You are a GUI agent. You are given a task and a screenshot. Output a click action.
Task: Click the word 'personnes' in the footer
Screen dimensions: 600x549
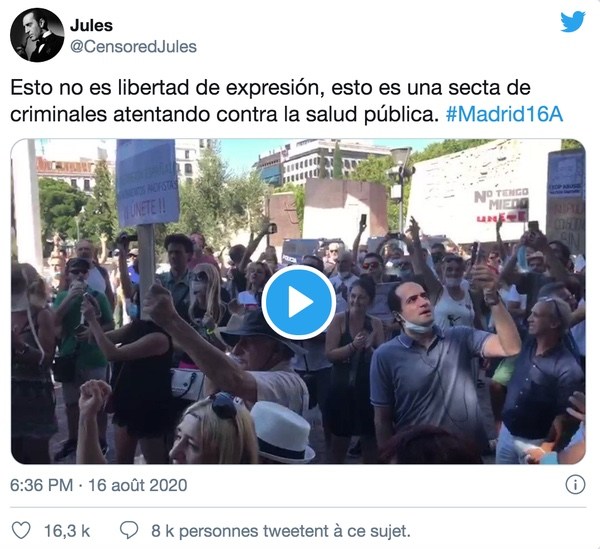[x=218, y=531]
